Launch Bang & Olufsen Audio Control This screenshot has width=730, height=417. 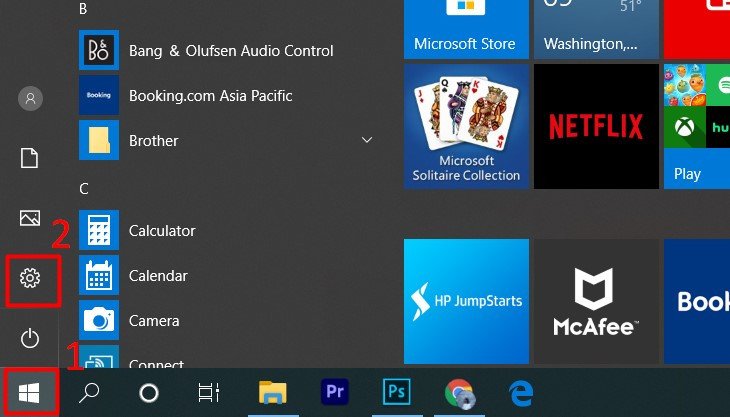[231, 50]
